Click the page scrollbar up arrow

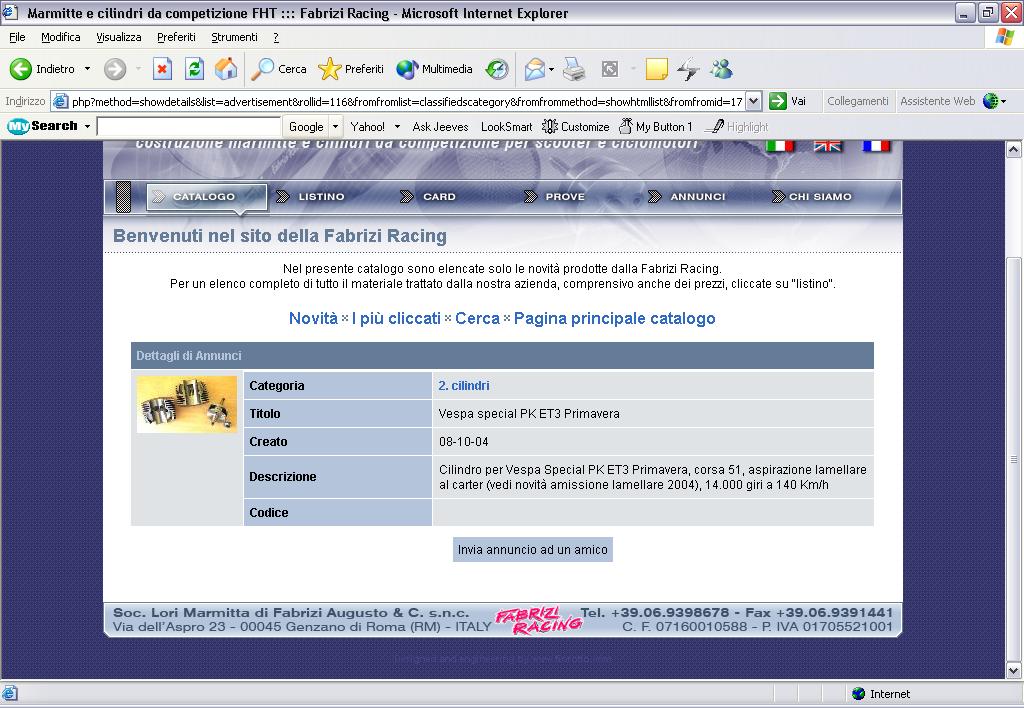coord(1014,150)
